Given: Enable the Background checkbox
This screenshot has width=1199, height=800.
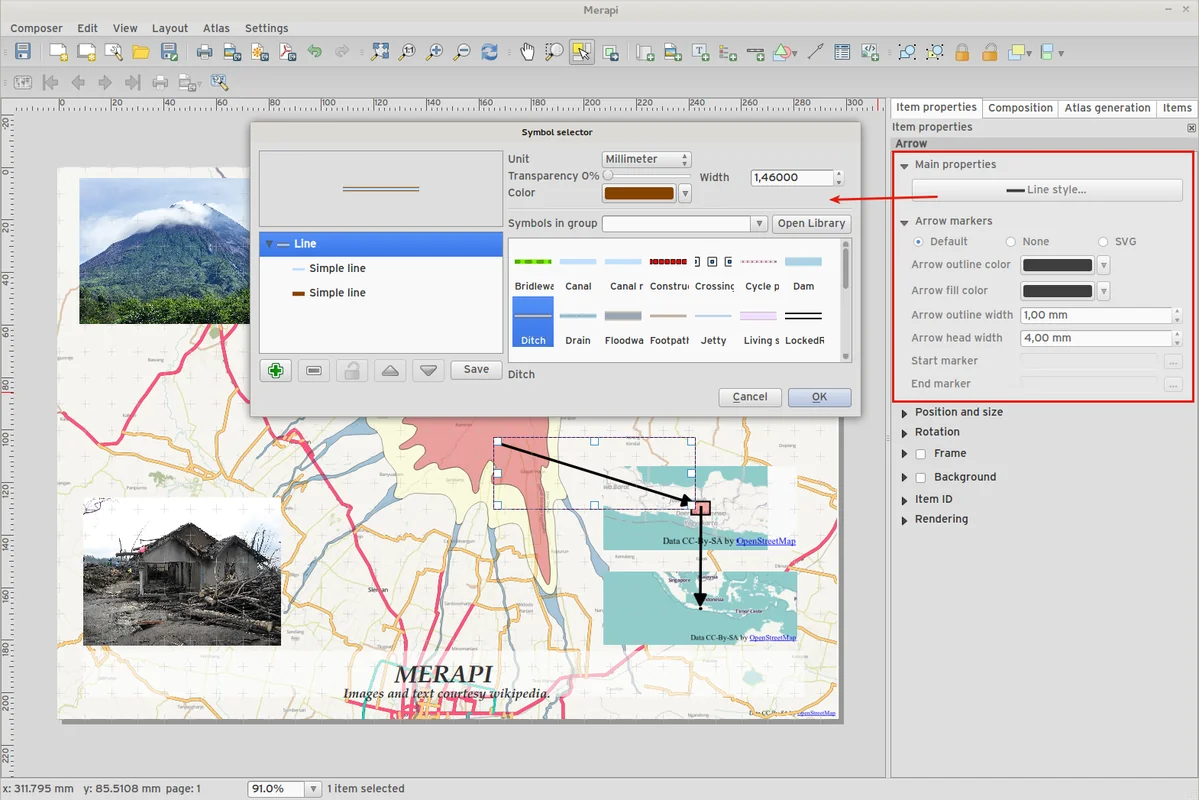Looking at the screenshot, I should 921,478.
